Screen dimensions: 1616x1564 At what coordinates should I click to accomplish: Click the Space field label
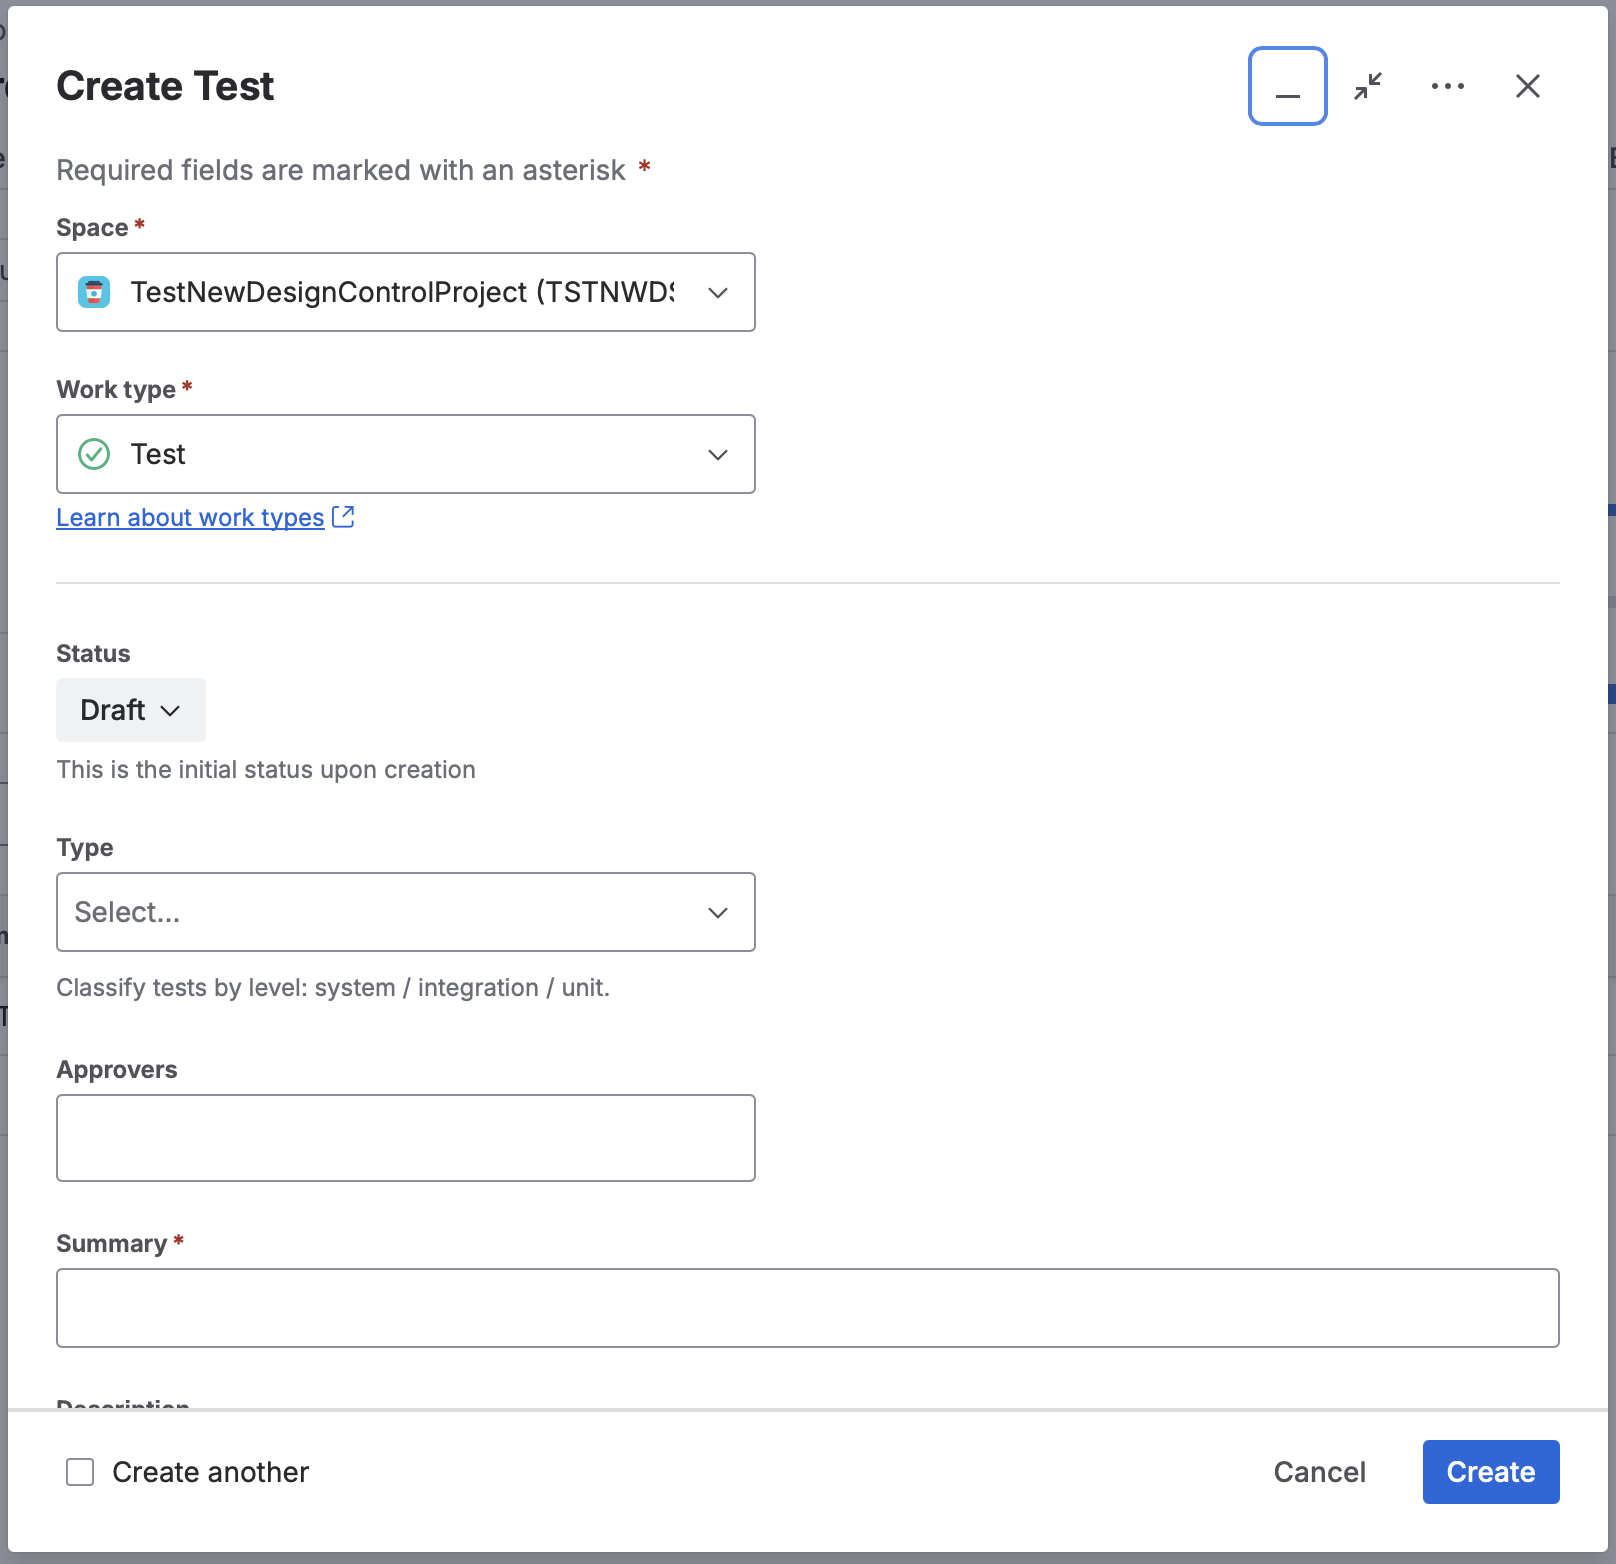click(x=92, y=227)
